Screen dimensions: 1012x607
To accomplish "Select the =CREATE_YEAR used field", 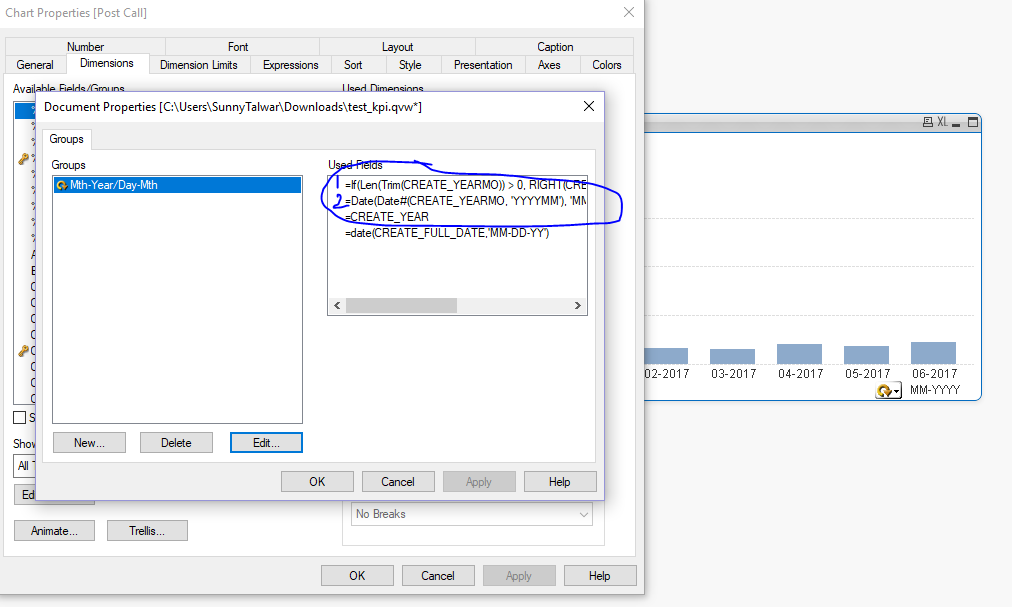I will pos(387,217).
